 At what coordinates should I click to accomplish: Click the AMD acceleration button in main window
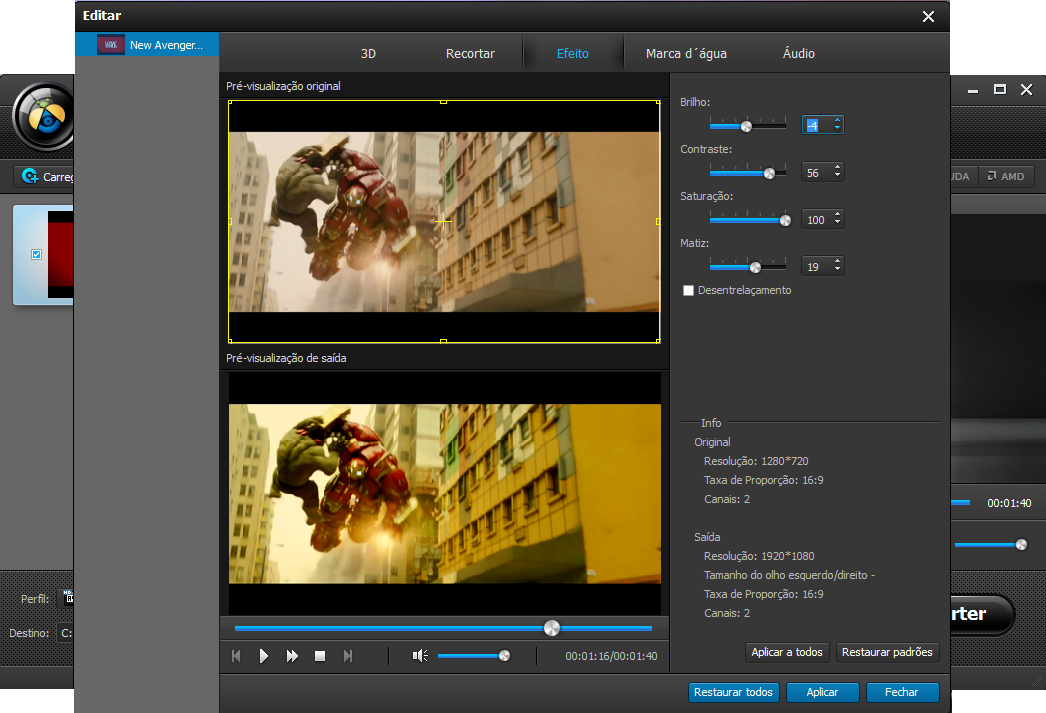[1006, 176]
